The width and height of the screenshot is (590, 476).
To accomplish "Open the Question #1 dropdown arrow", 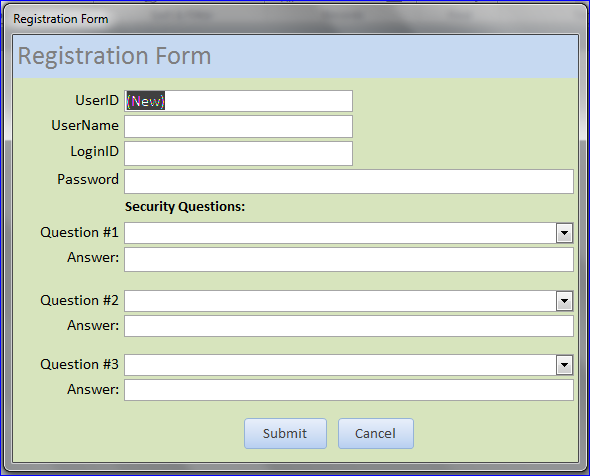I will pos(564,233).
